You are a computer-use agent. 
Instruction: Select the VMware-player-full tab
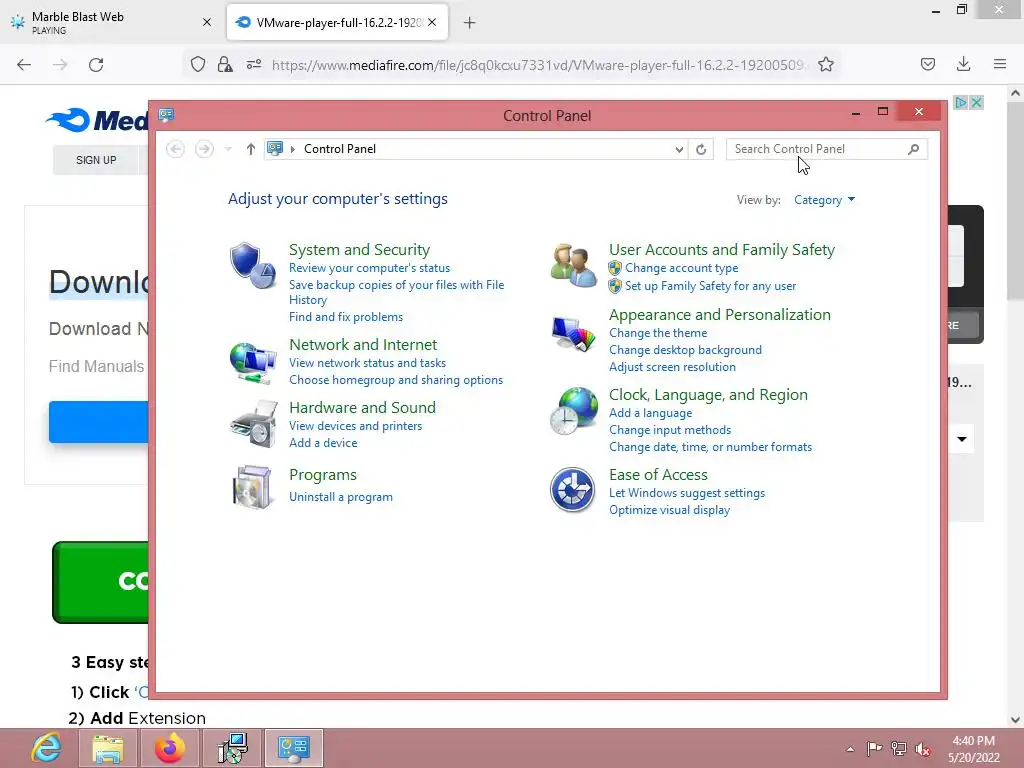click(x=338, y=22)
